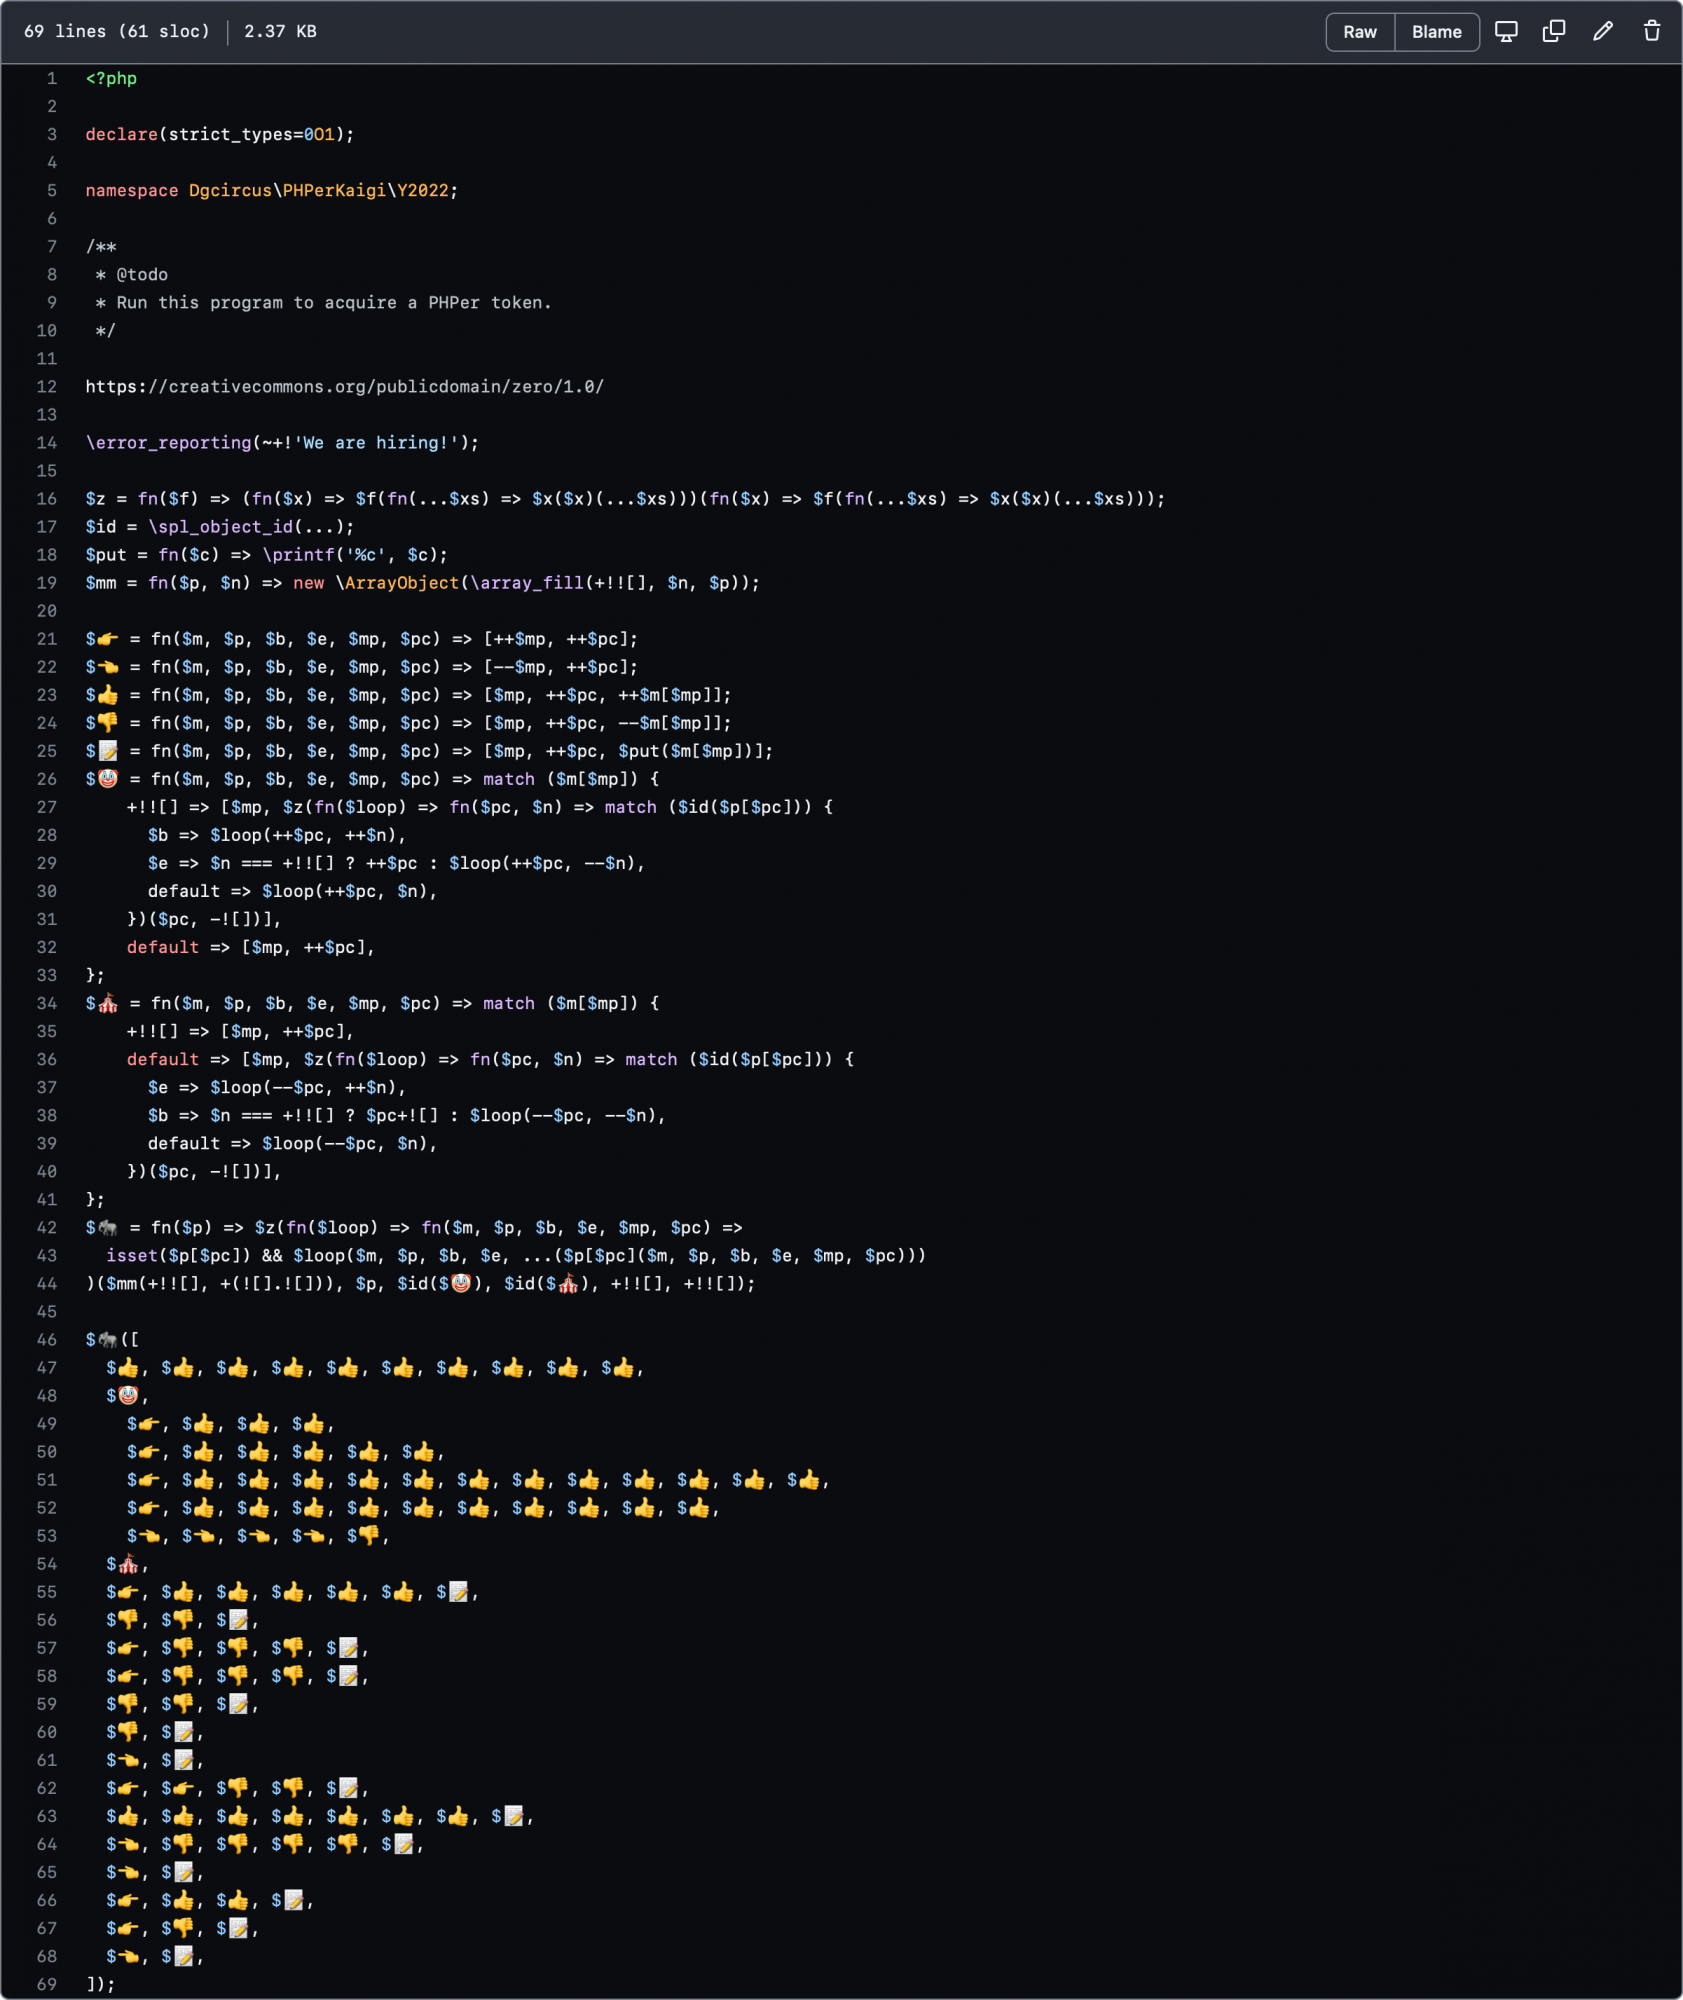Open the Blame view
Image resolution: width=1683 pixels, height=2000 pixels.
click(1437, 32)
